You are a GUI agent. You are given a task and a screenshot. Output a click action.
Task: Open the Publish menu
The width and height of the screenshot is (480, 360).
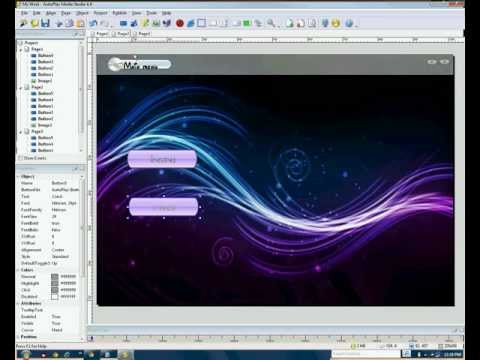point(119,13)
